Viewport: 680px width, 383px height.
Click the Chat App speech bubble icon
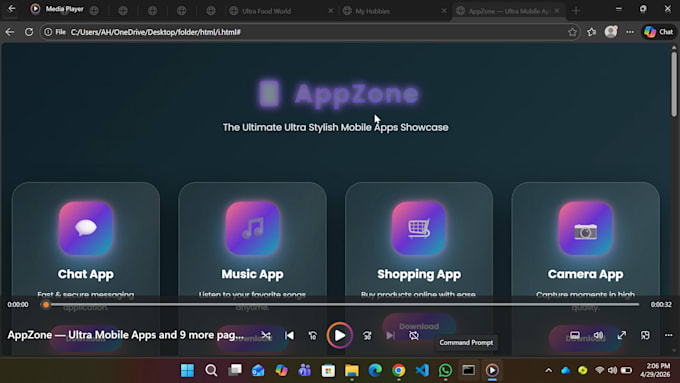[86, 228]
